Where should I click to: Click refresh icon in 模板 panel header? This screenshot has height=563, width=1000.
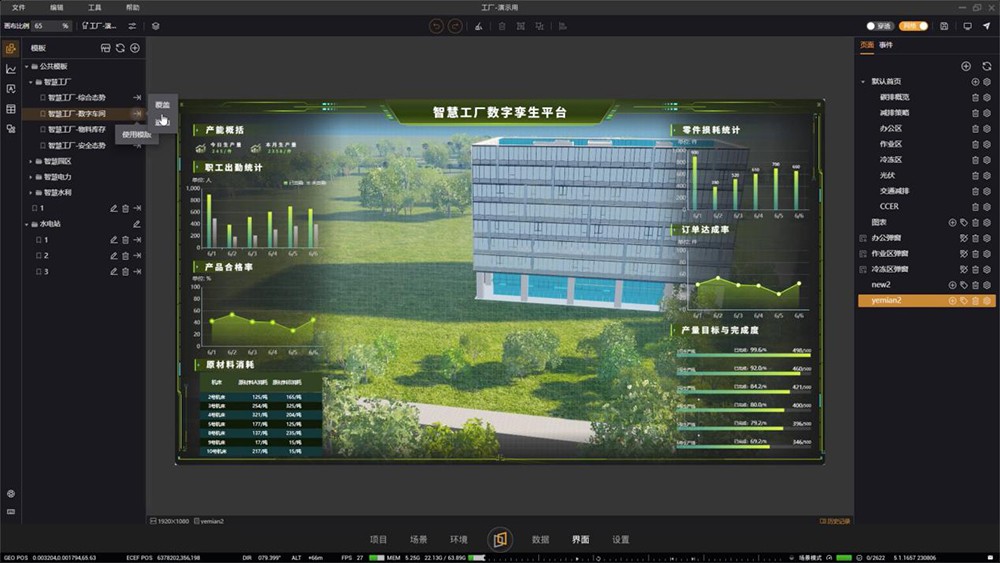coord(120,47)
